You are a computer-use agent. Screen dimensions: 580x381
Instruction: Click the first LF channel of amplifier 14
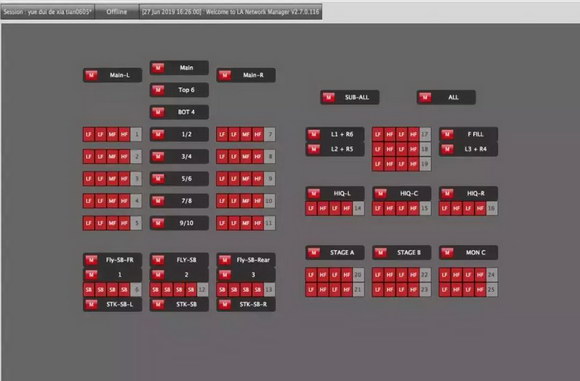[x=311, y=208]
